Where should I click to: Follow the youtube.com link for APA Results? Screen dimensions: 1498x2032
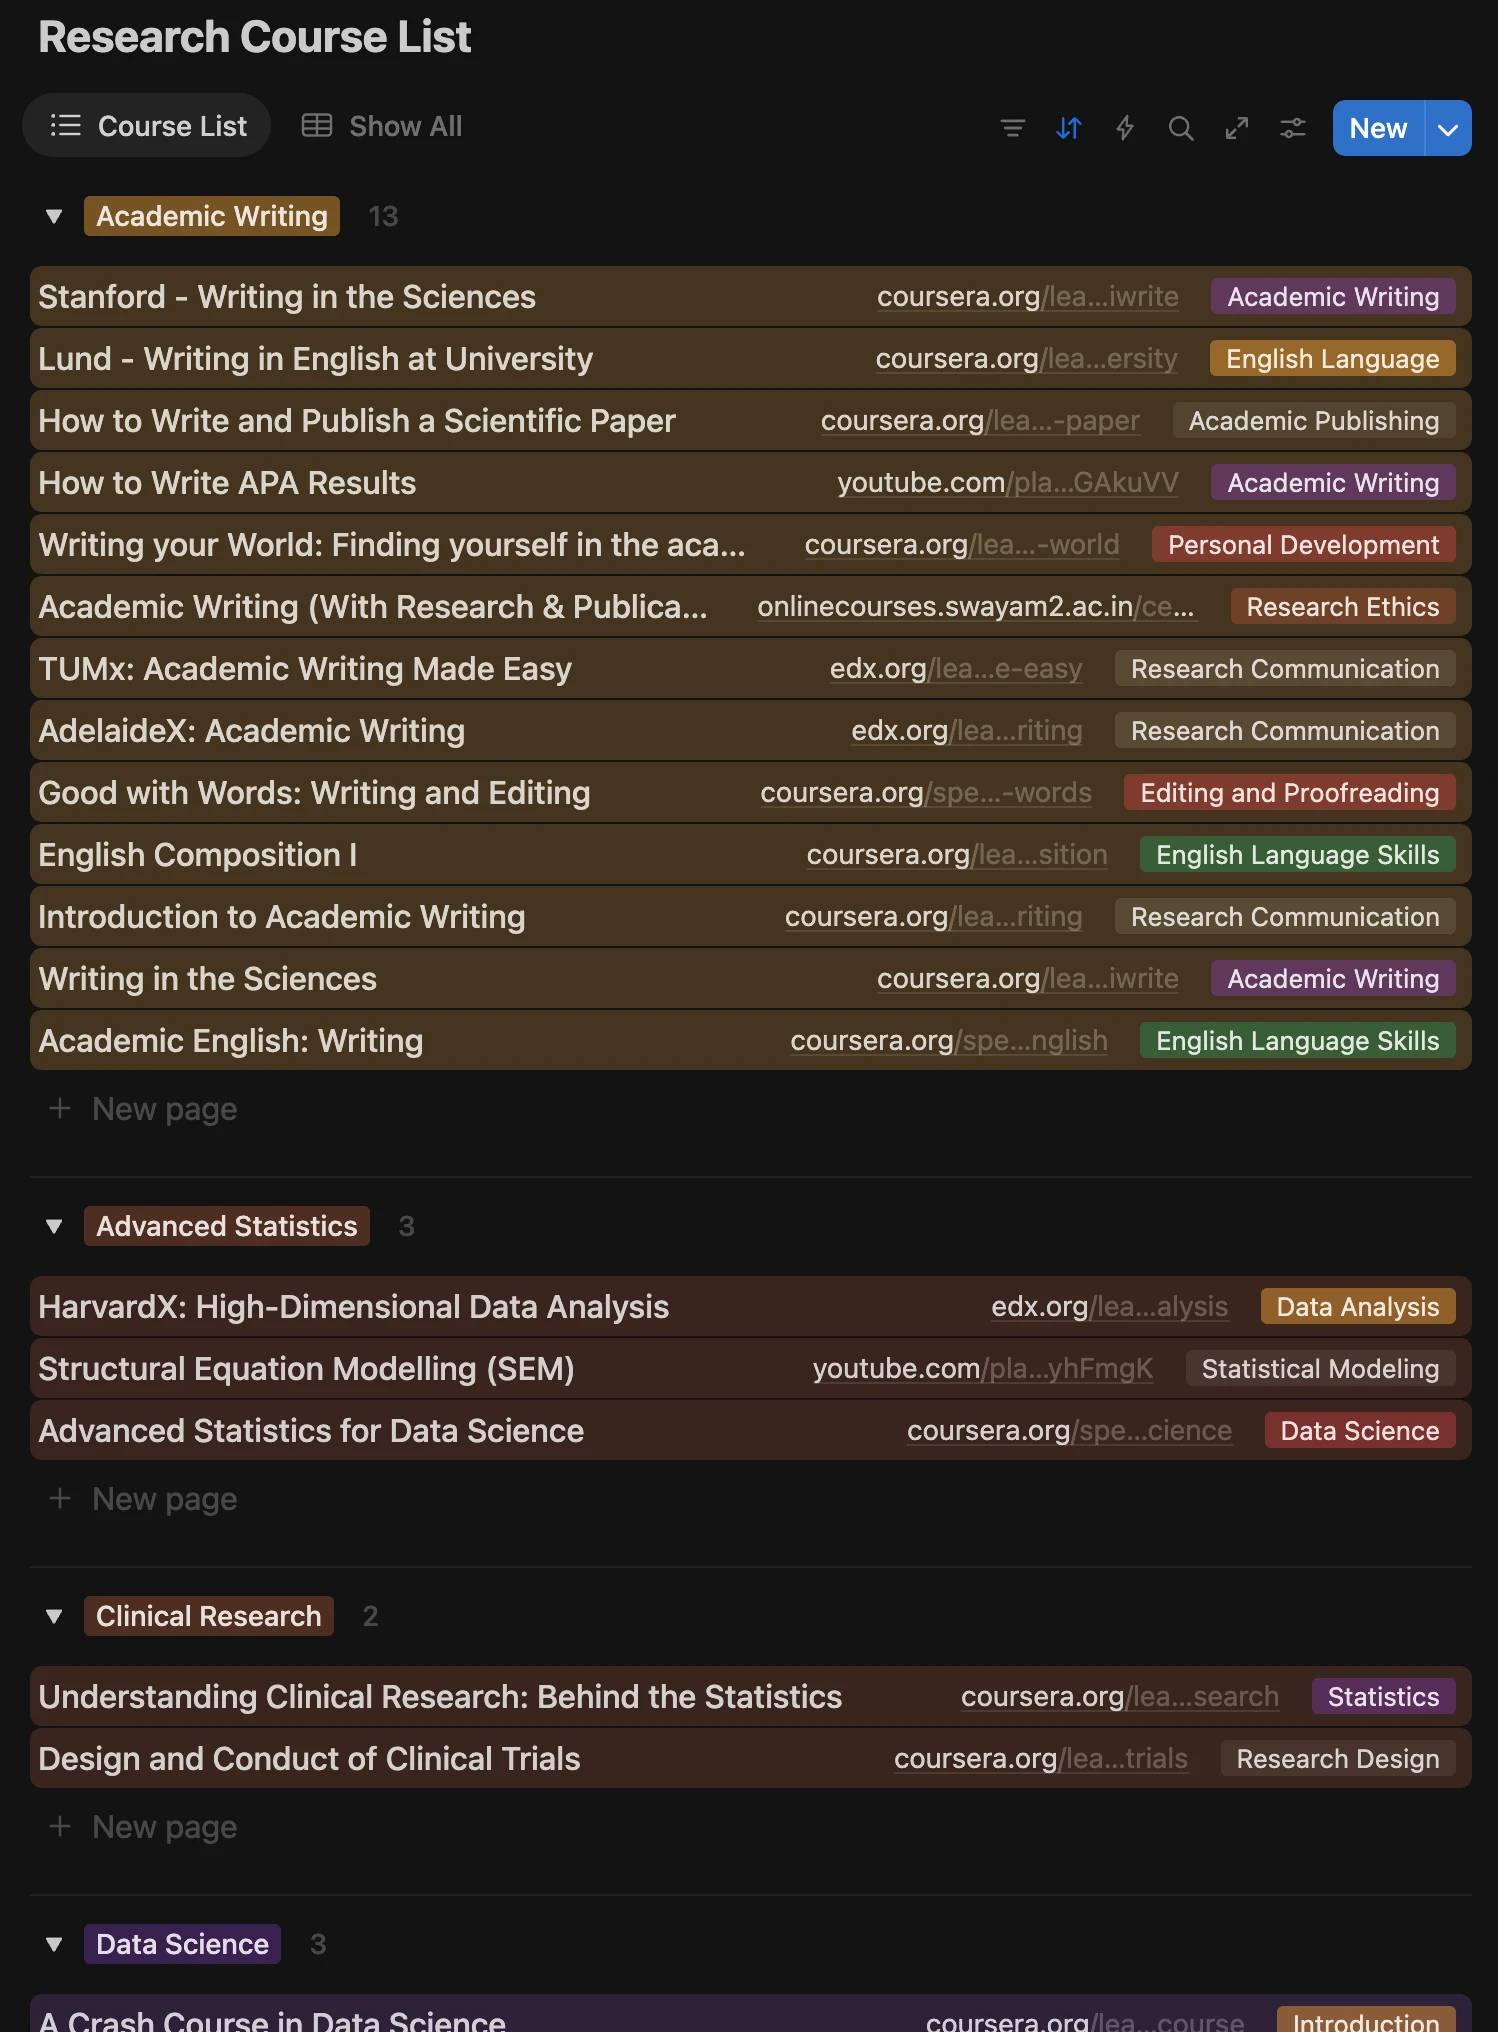point(1008,483)
